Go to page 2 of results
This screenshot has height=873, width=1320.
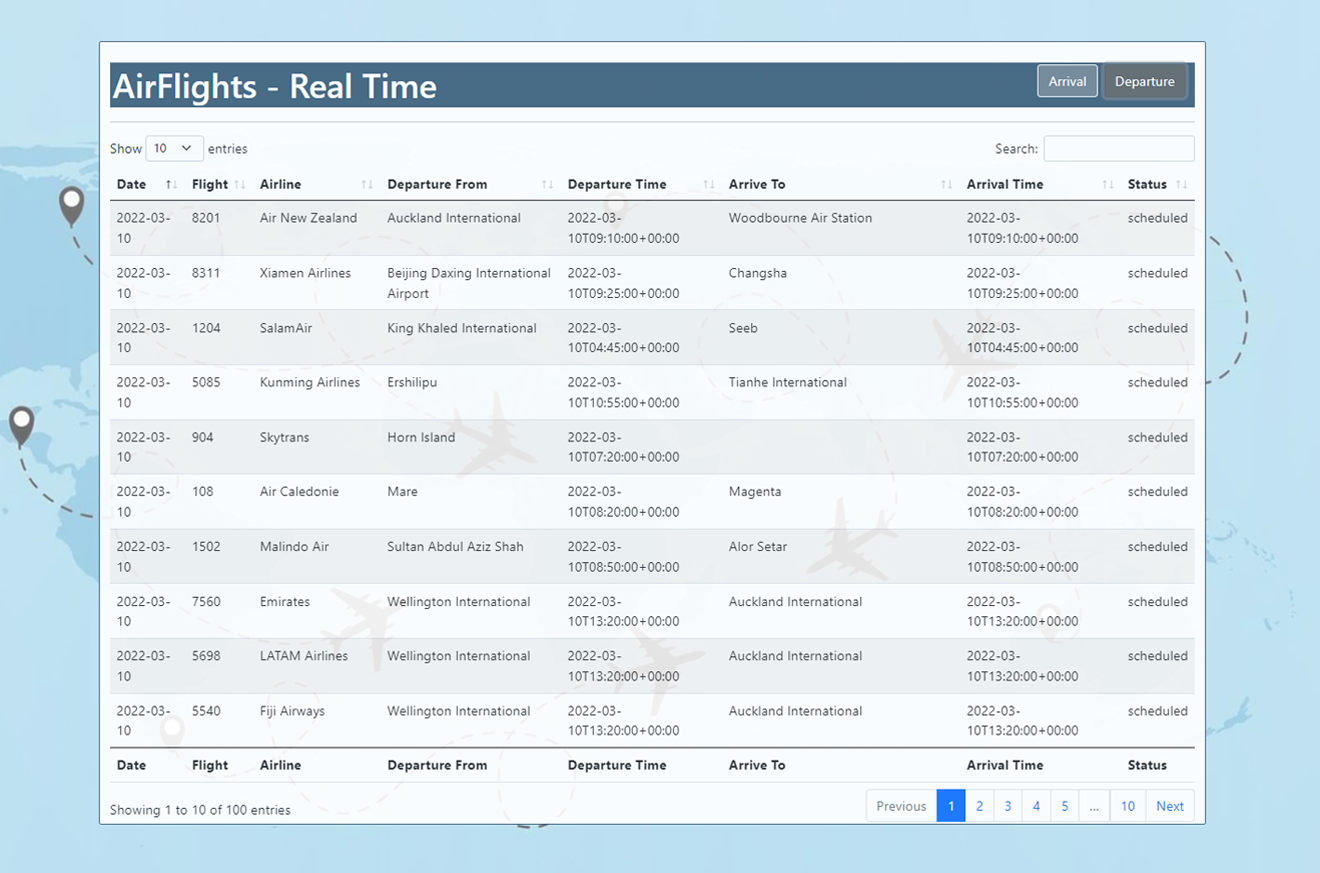(x=979, y=806)
